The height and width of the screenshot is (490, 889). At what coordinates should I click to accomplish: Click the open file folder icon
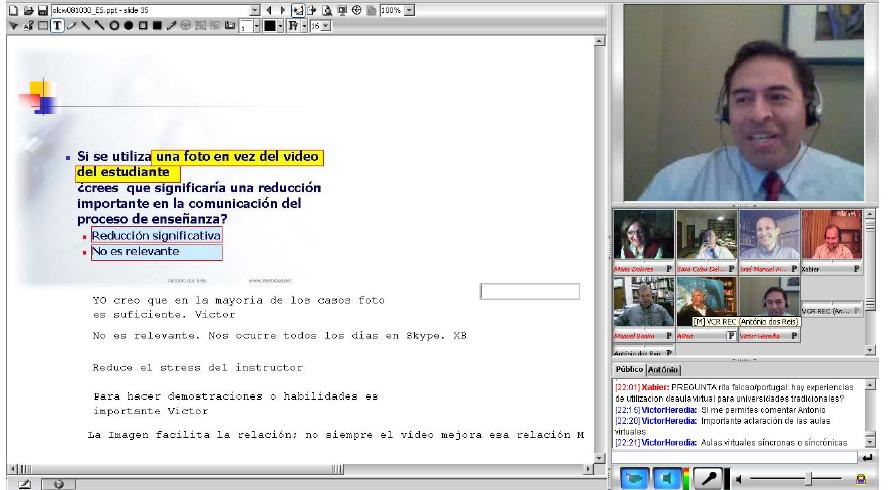pos(28,10)
